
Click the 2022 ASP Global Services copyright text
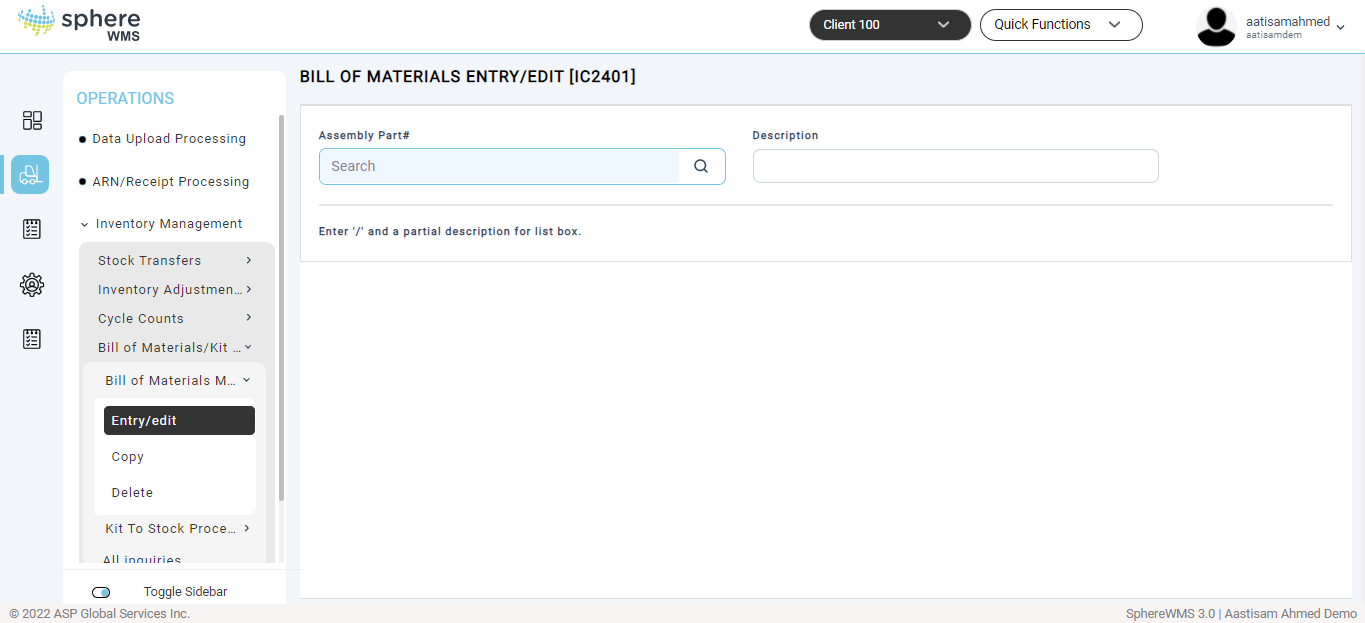click(99, 614)
